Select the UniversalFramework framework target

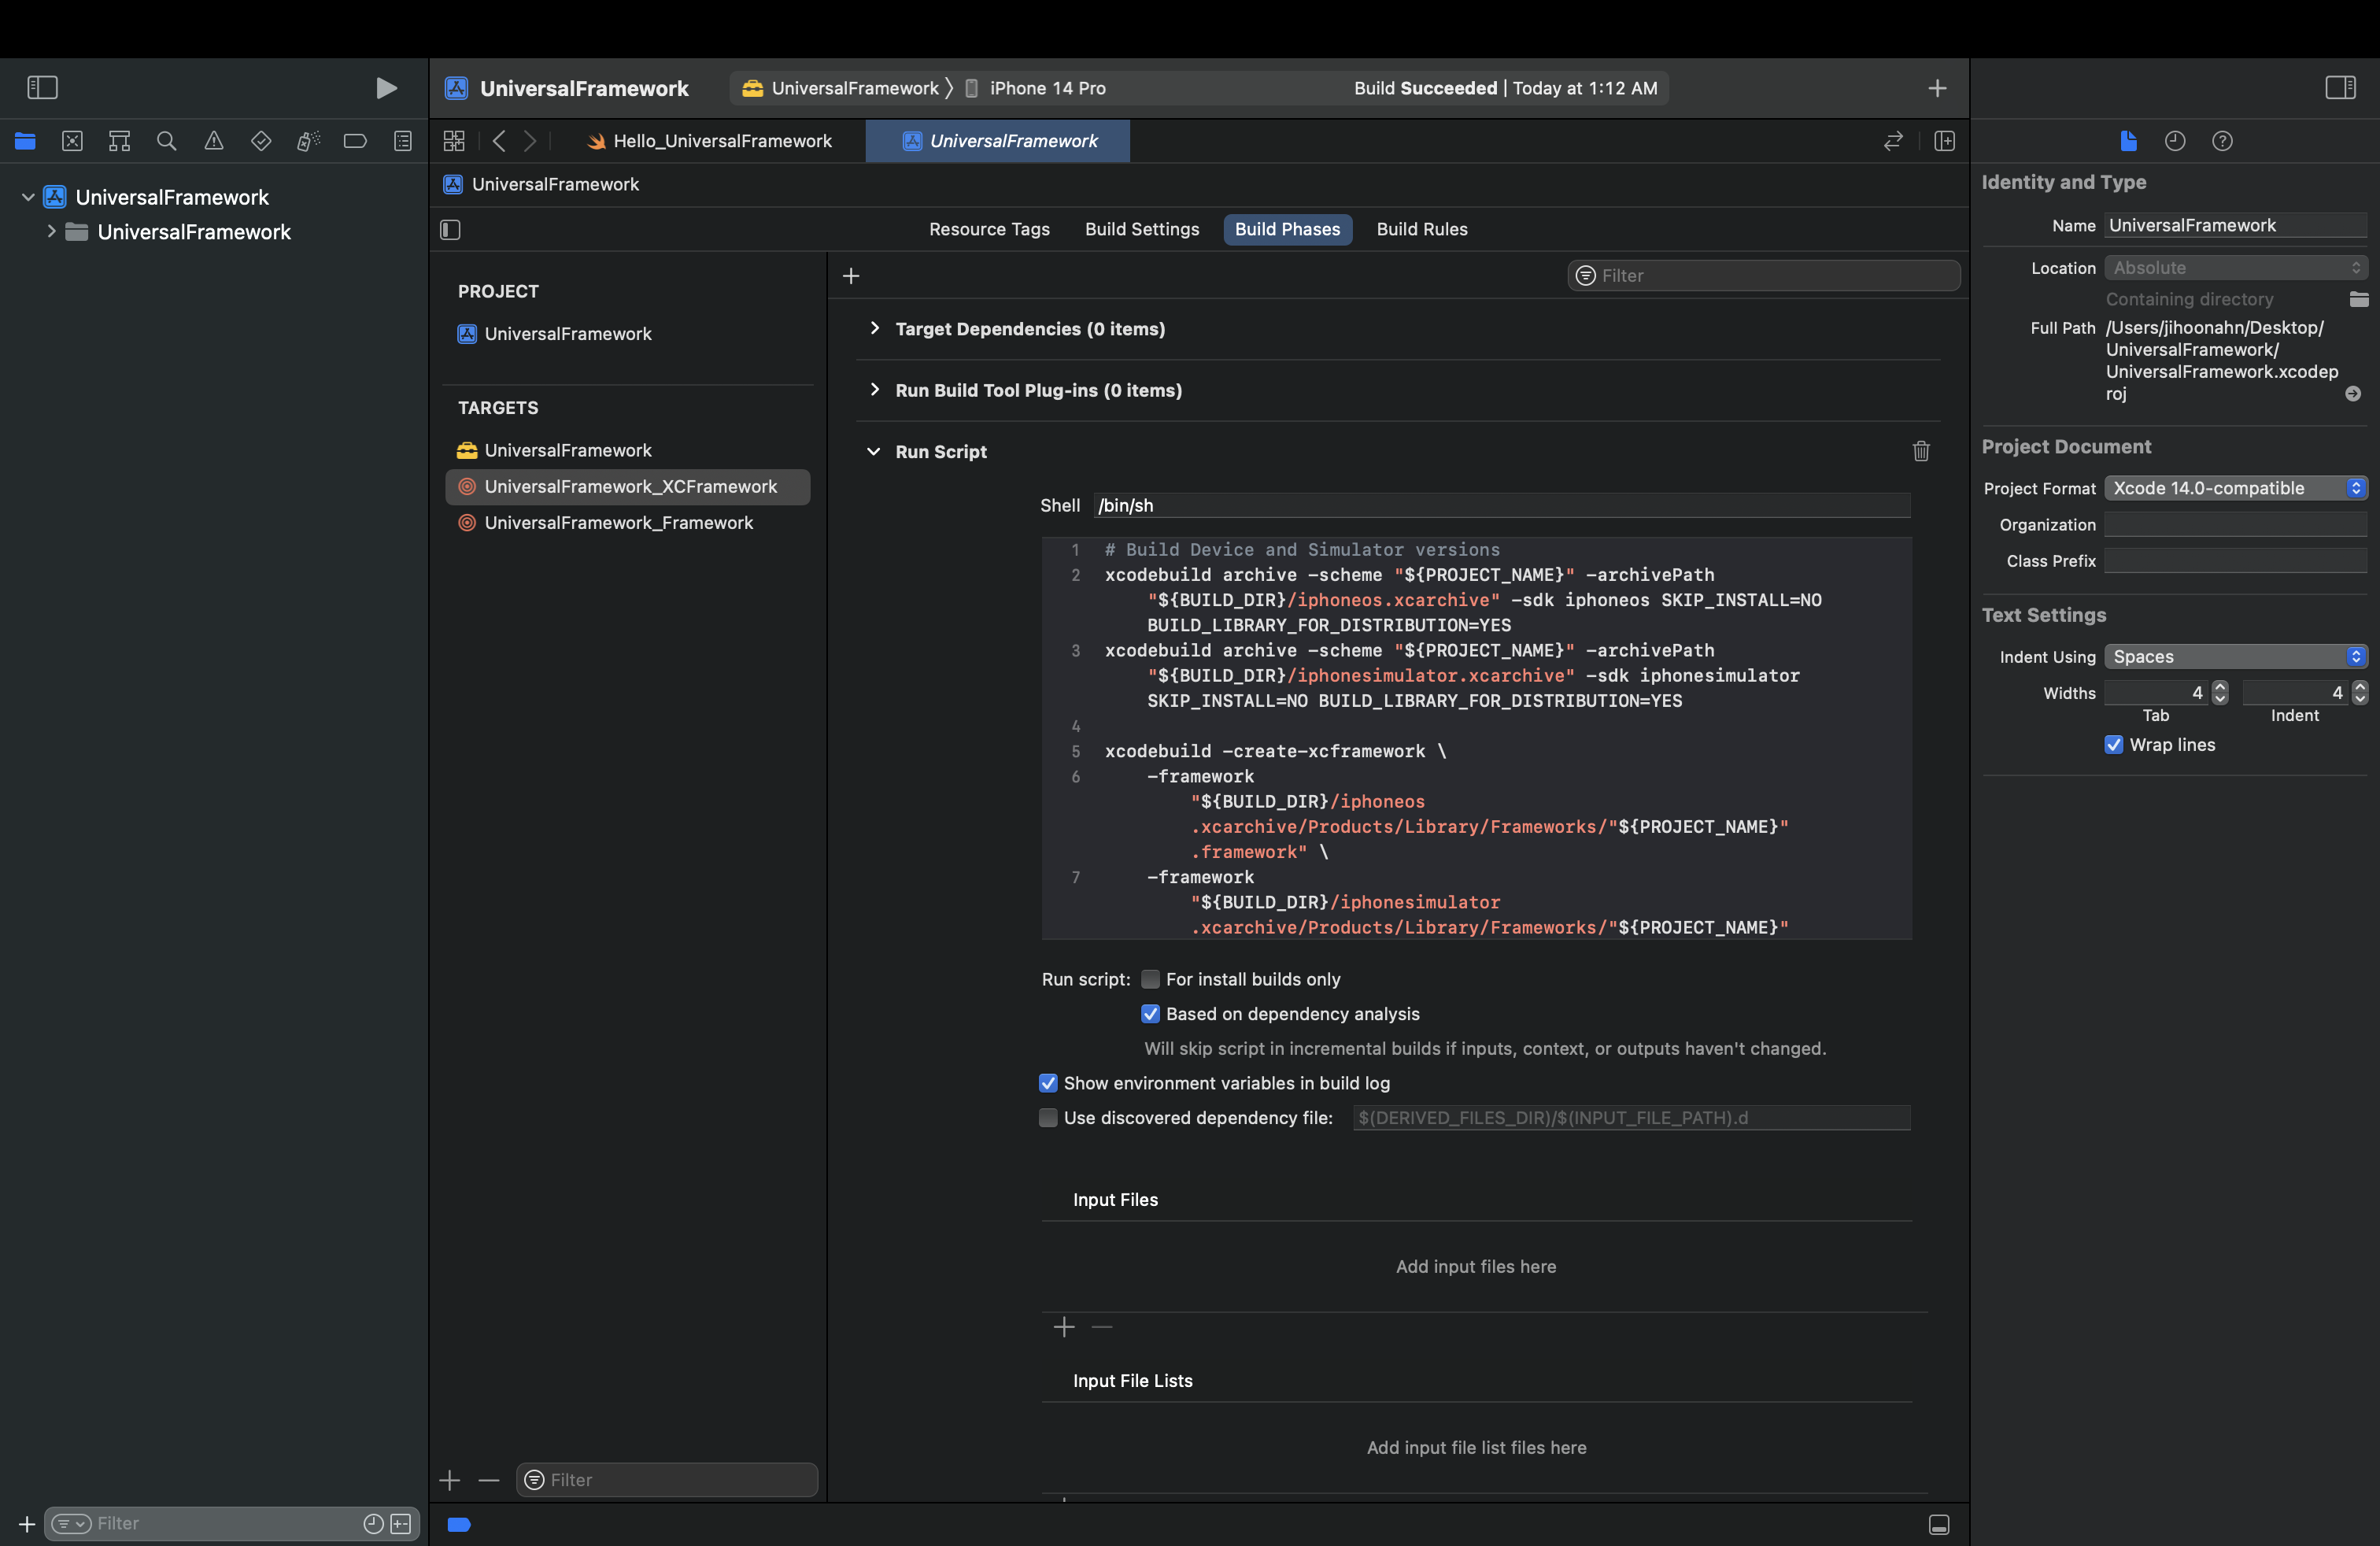(x=628, y=450)
